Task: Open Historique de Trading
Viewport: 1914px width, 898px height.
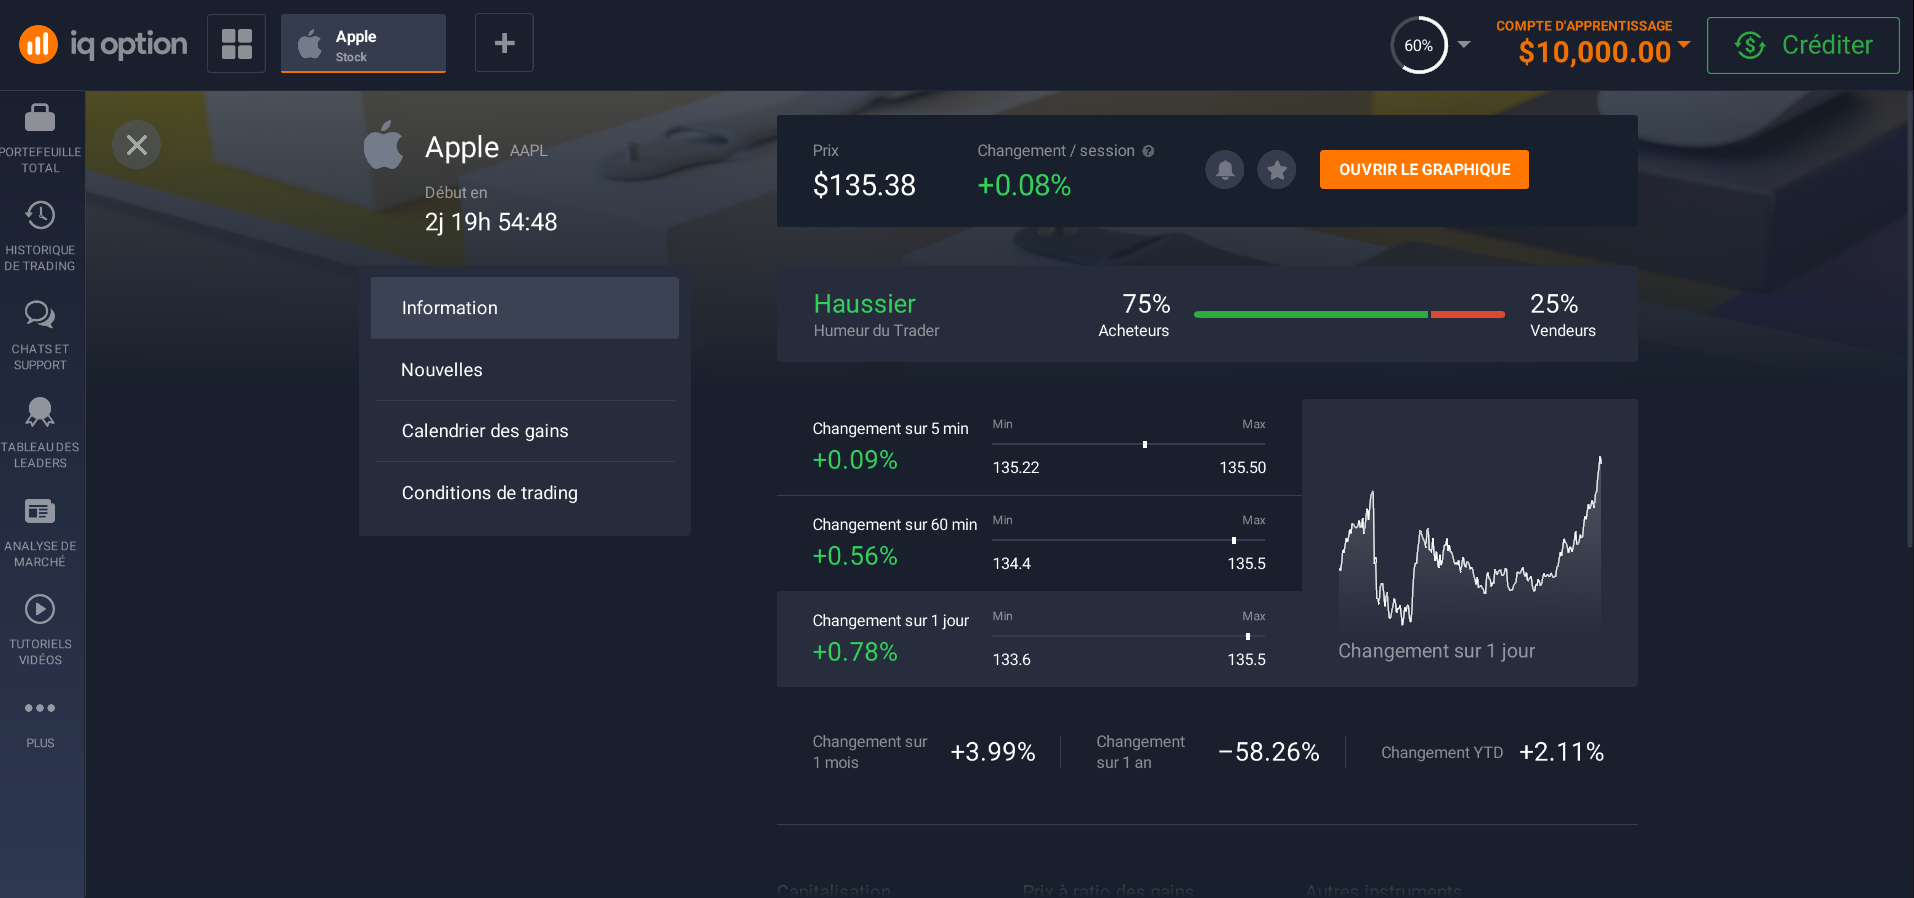Action: [x=40, y=237]
